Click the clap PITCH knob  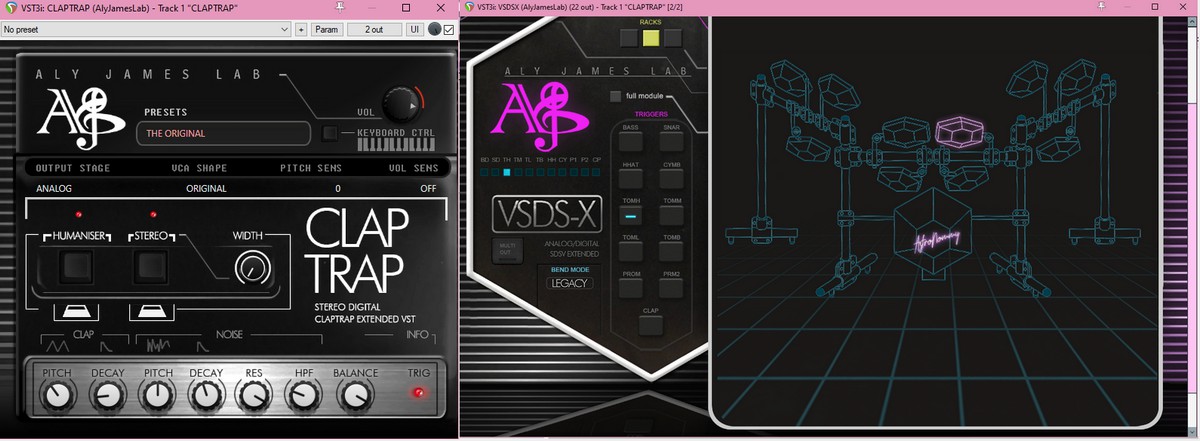coord(58,397)
